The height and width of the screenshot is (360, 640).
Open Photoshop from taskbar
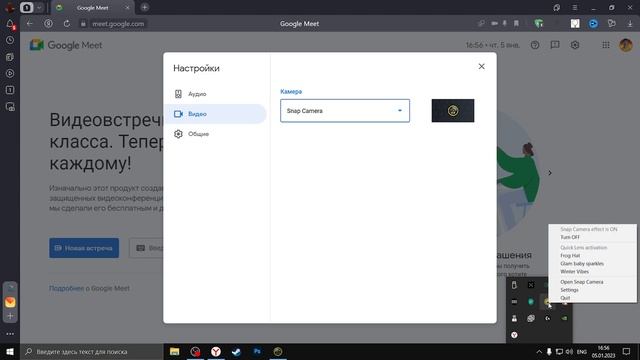pyautogui.click(x=257, y=351)
